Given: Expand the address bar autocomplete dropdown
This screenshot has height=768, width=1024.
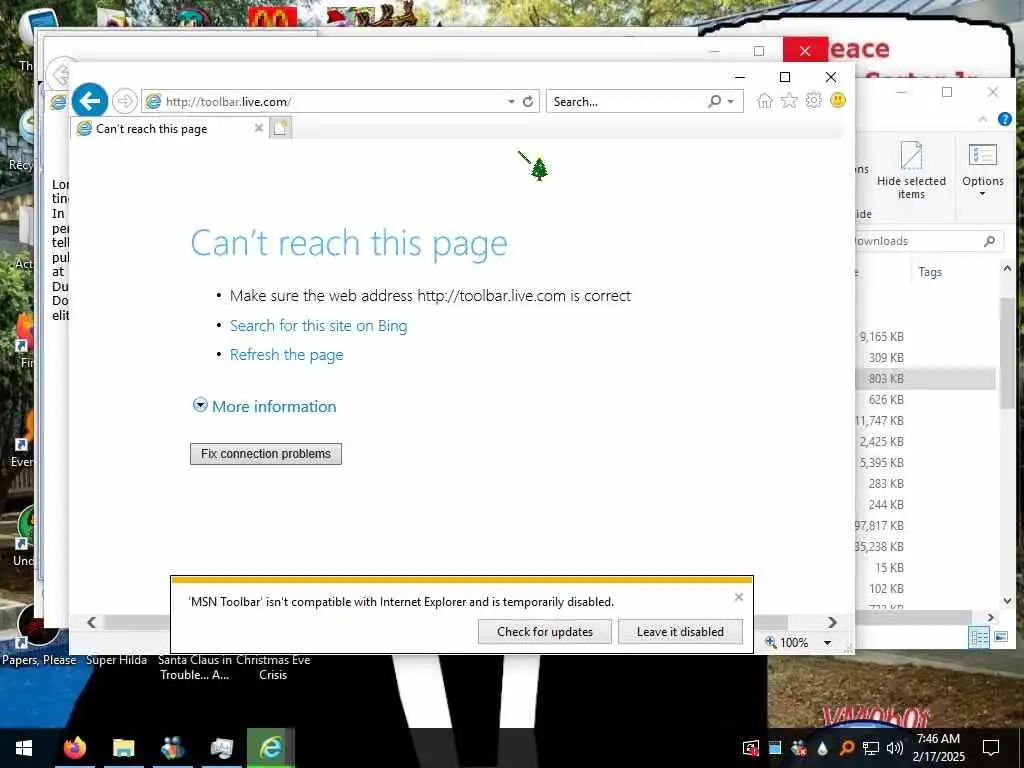Looking at the screenshot, I should pyautogui.click(x=511, y=102).
